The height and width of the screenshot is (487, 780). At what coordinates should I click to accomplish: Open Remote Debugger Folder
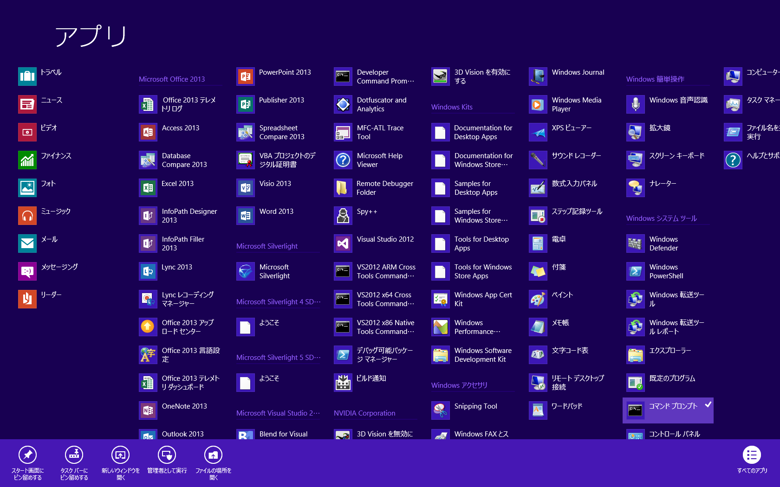(x=374, y=188)
